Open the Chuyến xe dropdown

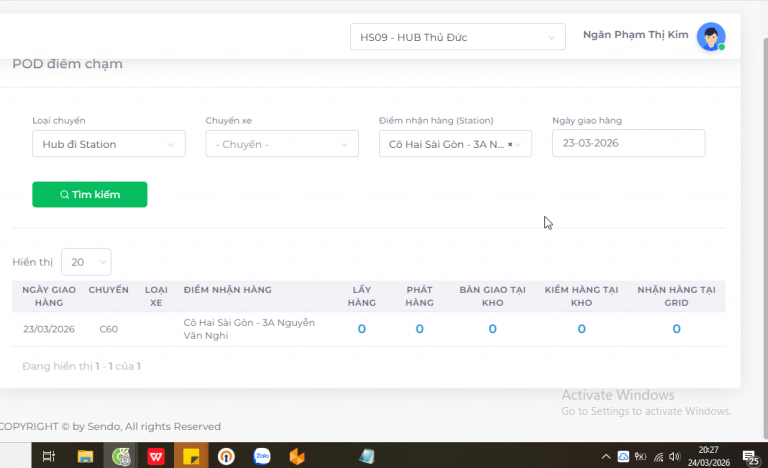tap(282, 144)
